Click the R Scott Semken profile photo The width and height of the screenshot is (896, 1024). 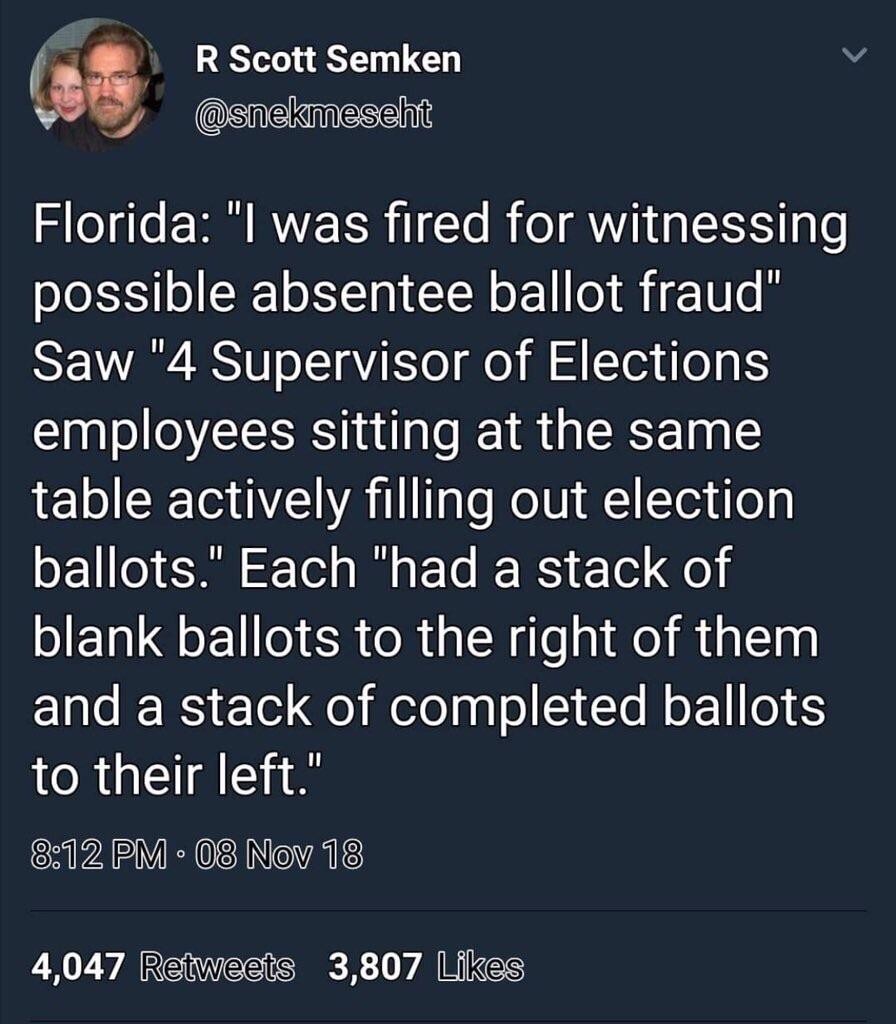pos(96,87)
